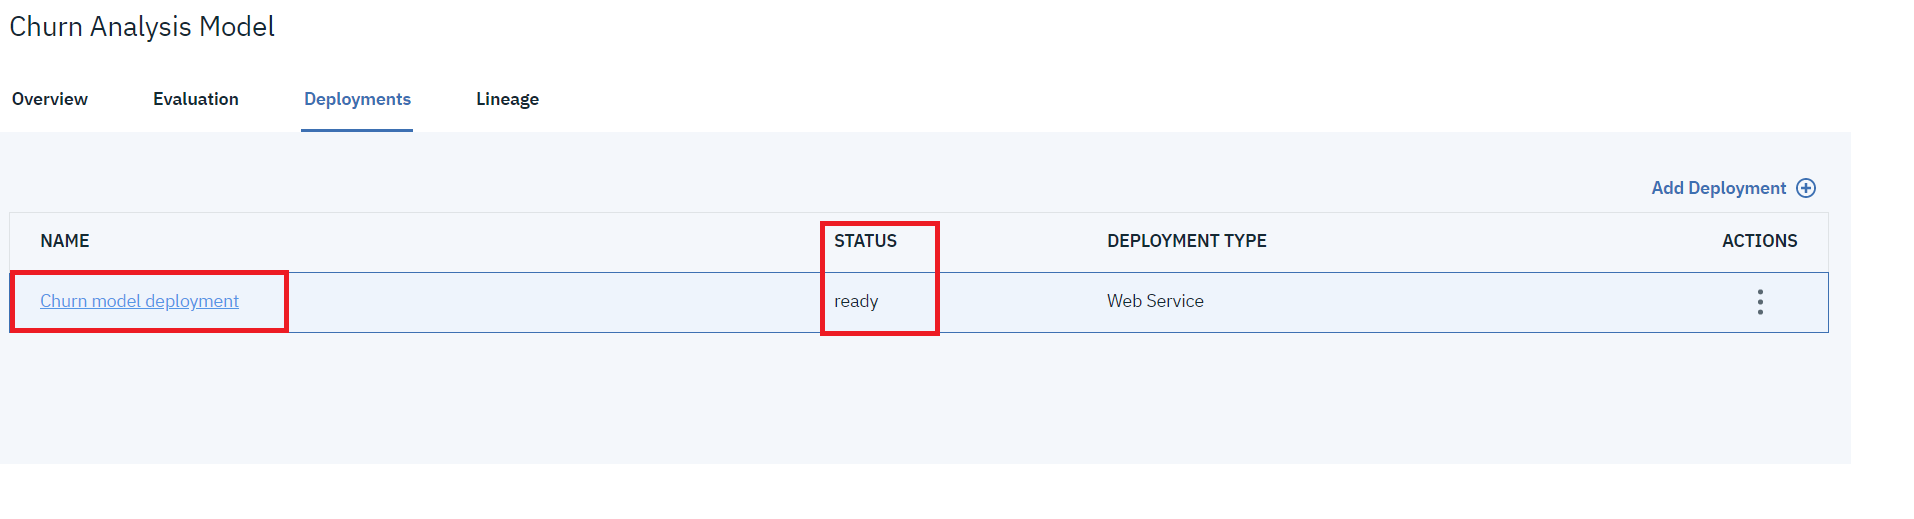This screenshot has height=519, width=1914.
Task: Click the plus circle icon beside Add Deployment
Action: click(x=1806, y=188)
